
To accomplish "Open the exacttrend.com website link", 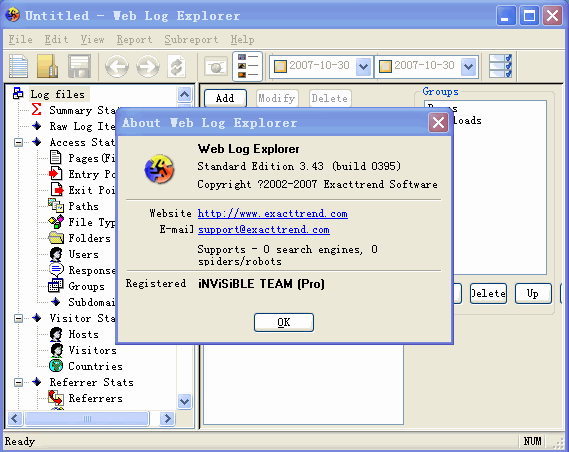I will point(273,213).
